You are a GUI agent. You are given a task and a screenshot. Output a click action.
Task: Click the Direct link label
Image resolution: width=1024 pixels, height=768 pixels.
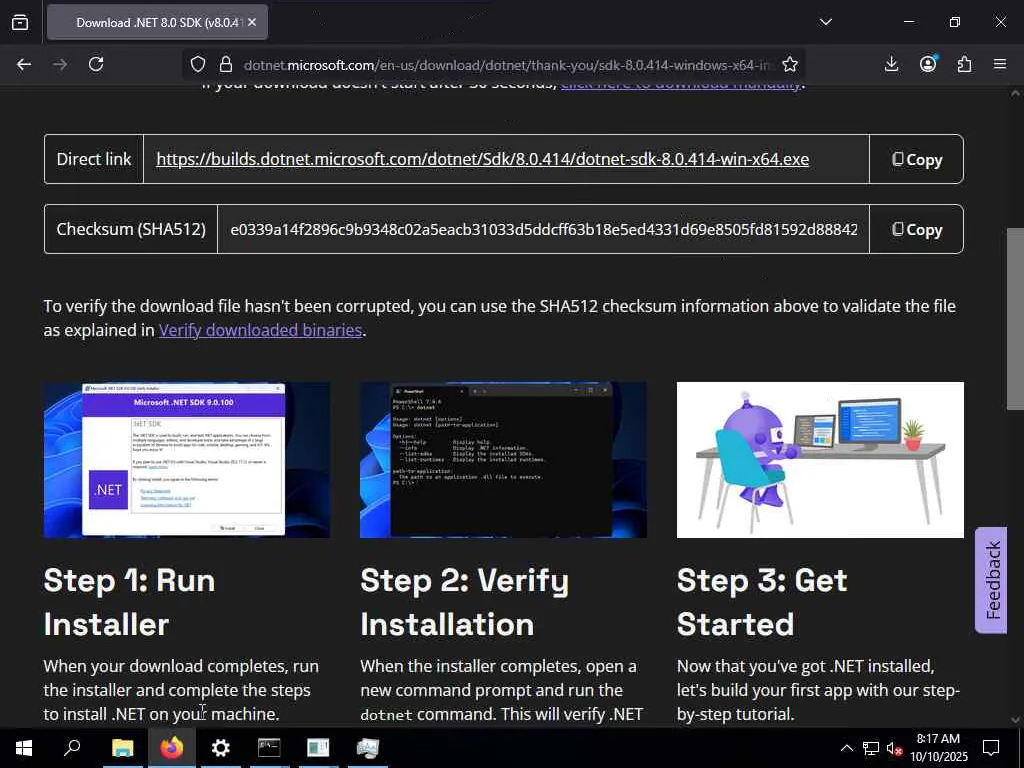[x=94, y=159]
